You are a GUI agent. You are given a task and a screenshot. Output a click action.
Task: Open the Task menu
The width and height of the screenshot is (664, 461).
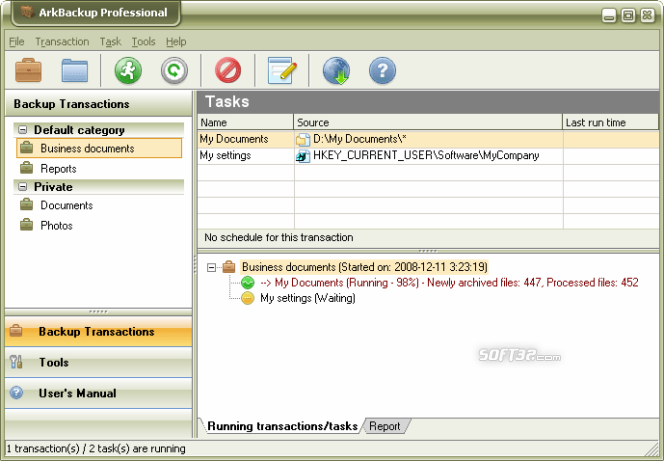111,41
